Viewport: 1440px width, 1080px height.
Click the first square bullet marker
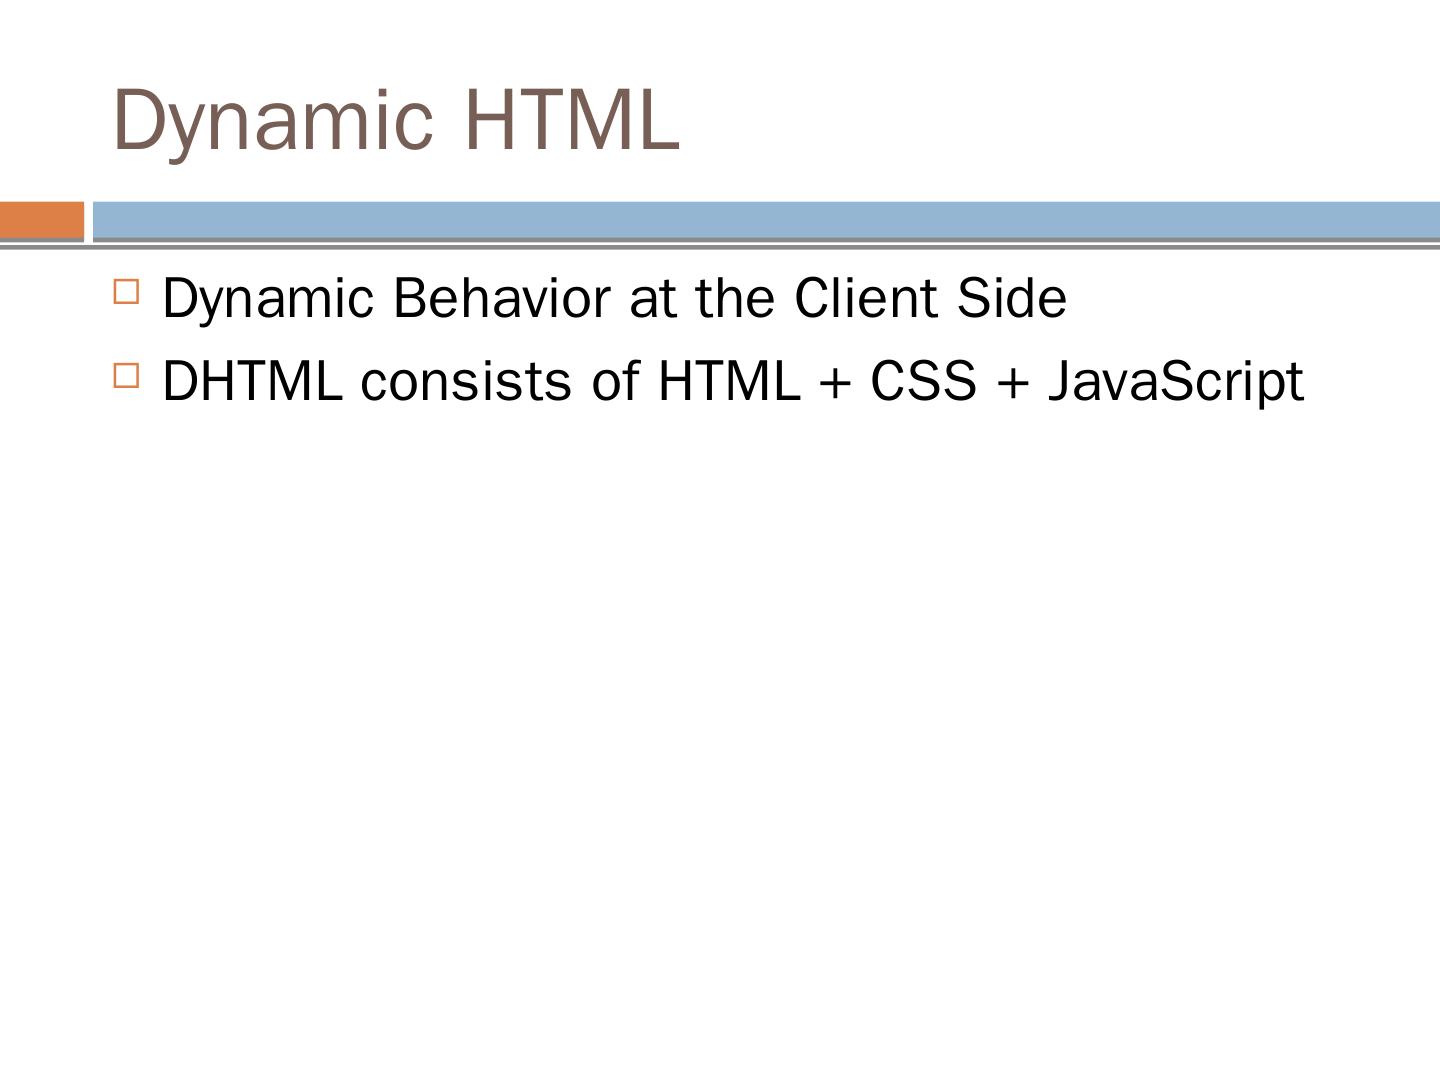pos(127,292)
